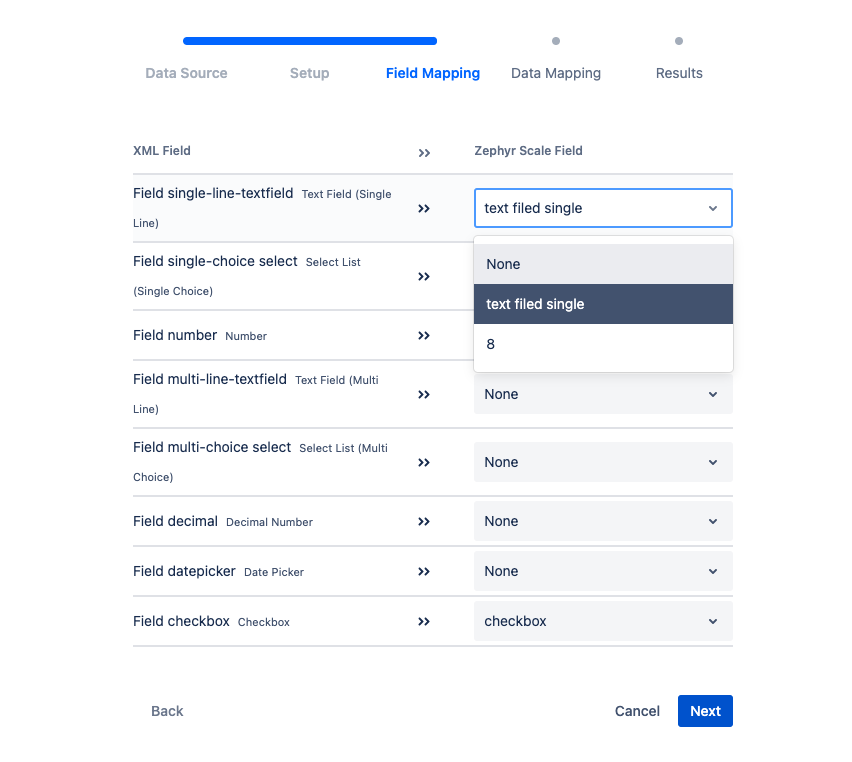Click the double-arrow icon in the header row
The image size is (852, 762).
point(424,152)
